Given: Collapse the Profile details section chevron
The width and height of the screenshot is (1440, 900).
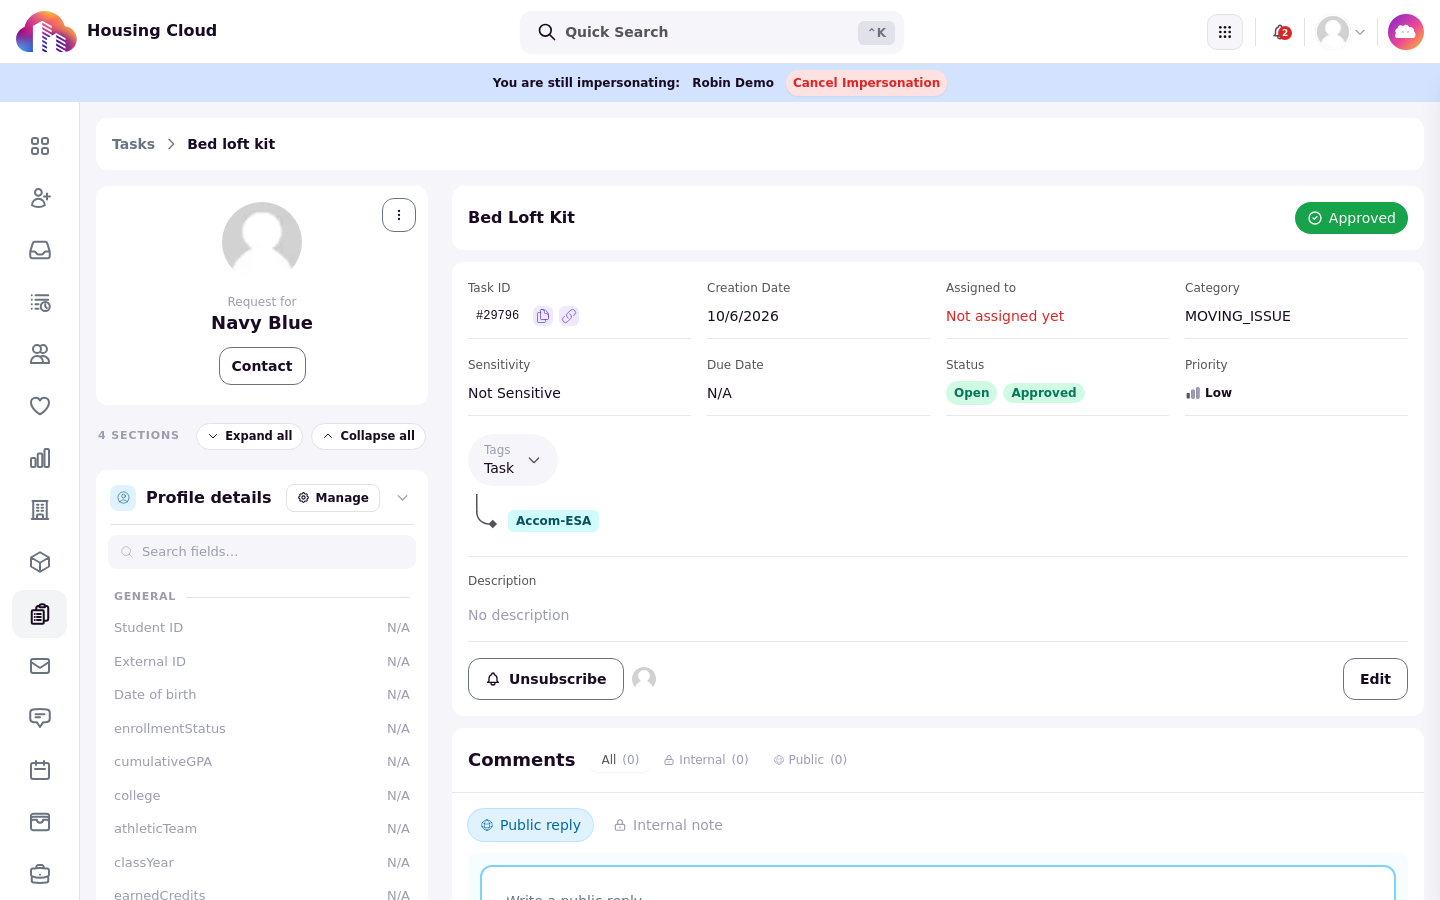Looking at the screenshot, I should pos(402,498).
